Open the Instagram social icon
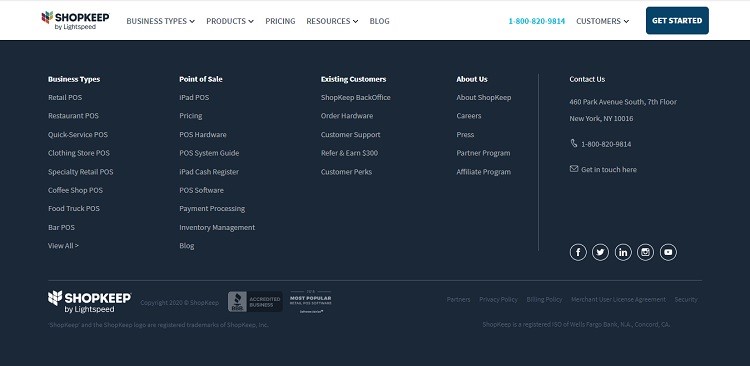Image resolution: width=750 pixels, height=366 pixels. 645,252
